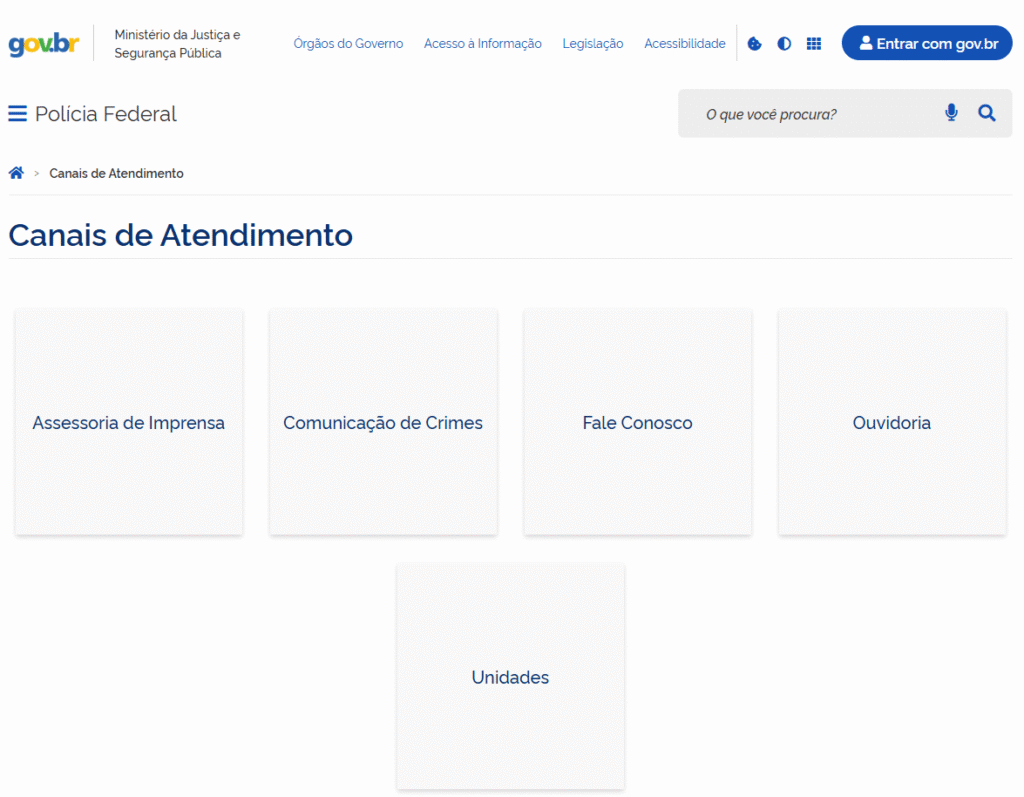
Task: Open Assessoria de Imprensa card
Action: (x=129, y=422)
